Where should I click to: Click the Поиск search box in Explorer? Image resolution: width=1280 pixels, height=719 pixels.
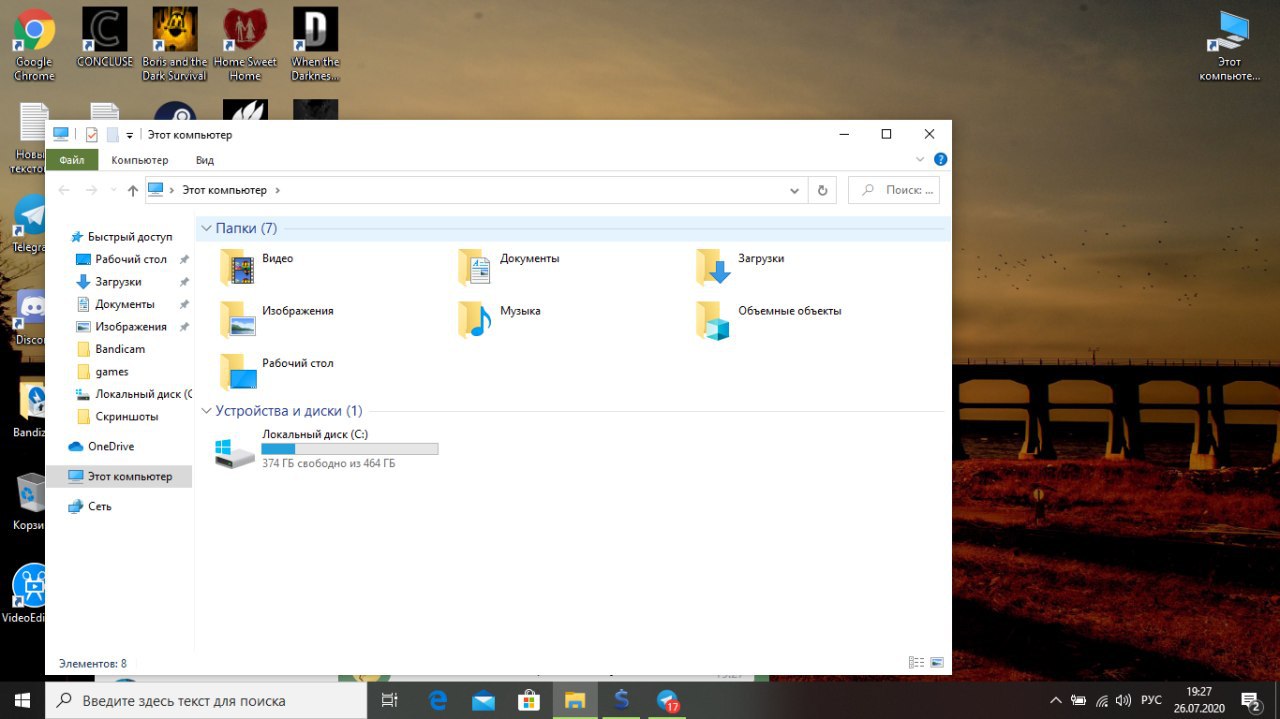(x=894, y=190)
